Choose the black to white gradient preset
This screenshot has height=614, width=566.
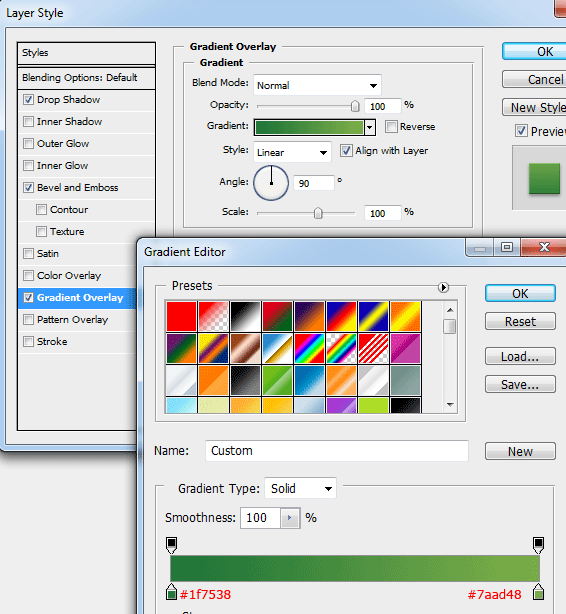point(245,316)
